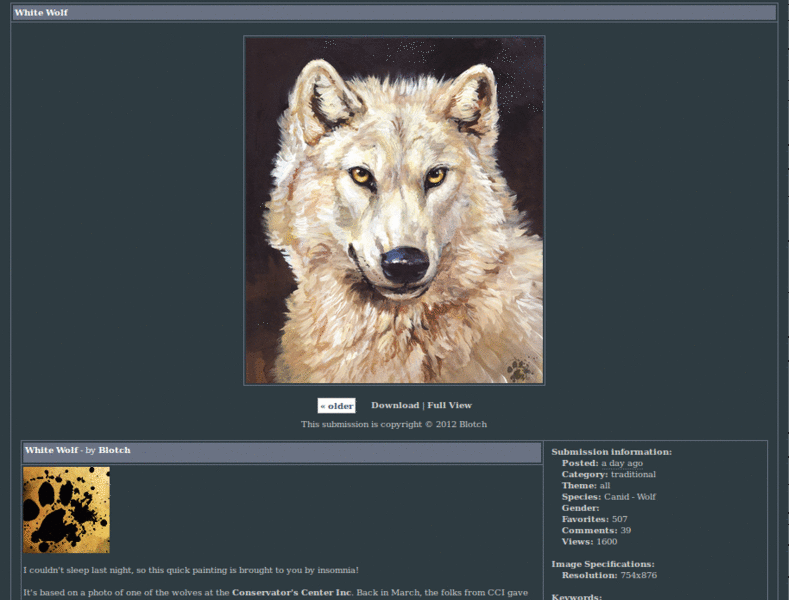Select the copyright 2012 Blotch text

pyautogui.click(x=394, y=424)
